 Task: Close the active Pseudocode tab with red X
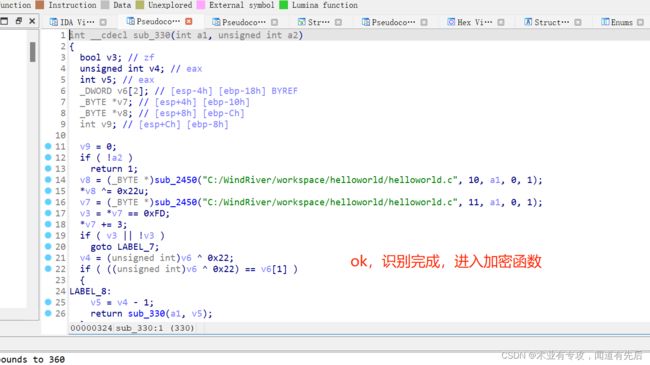[x=189, y=21]
